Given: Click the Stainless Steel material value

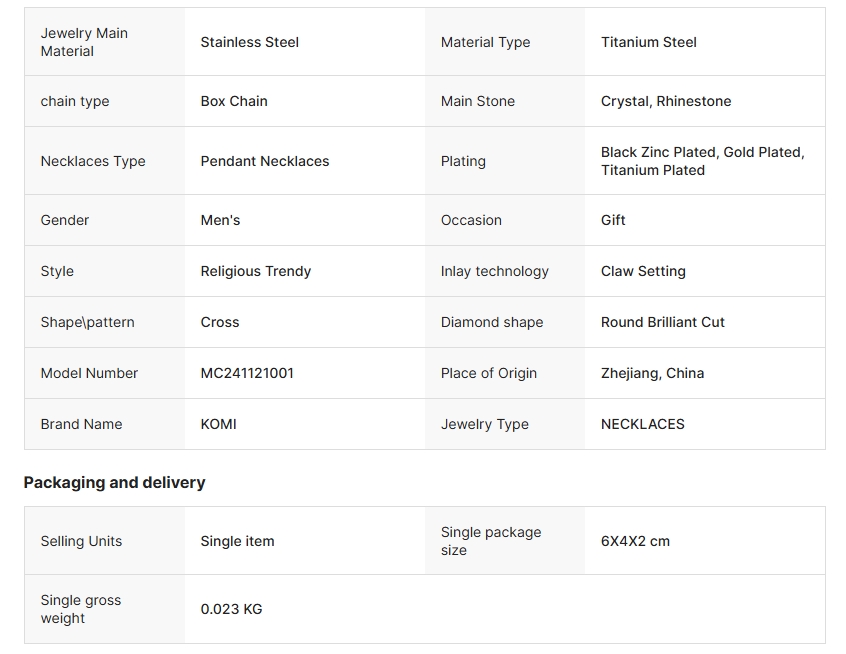Looking at the screenshot, I should [x=249, y=42].
